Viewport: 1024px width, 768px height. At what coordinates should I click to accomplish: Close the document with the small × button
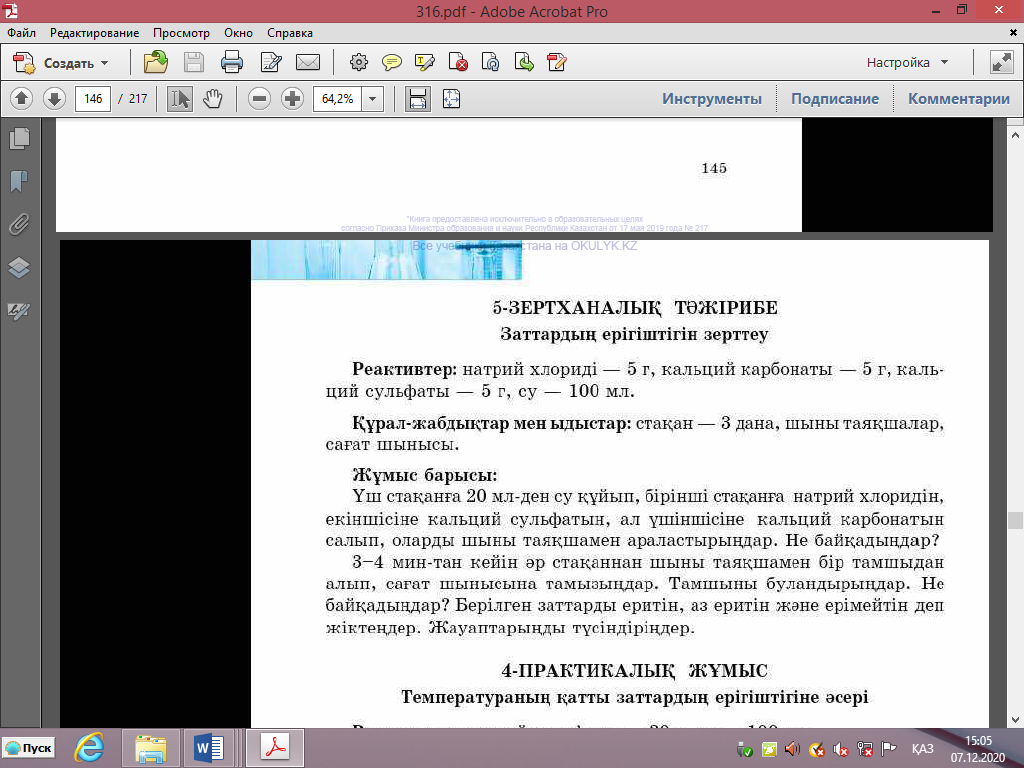(1013, 32)
